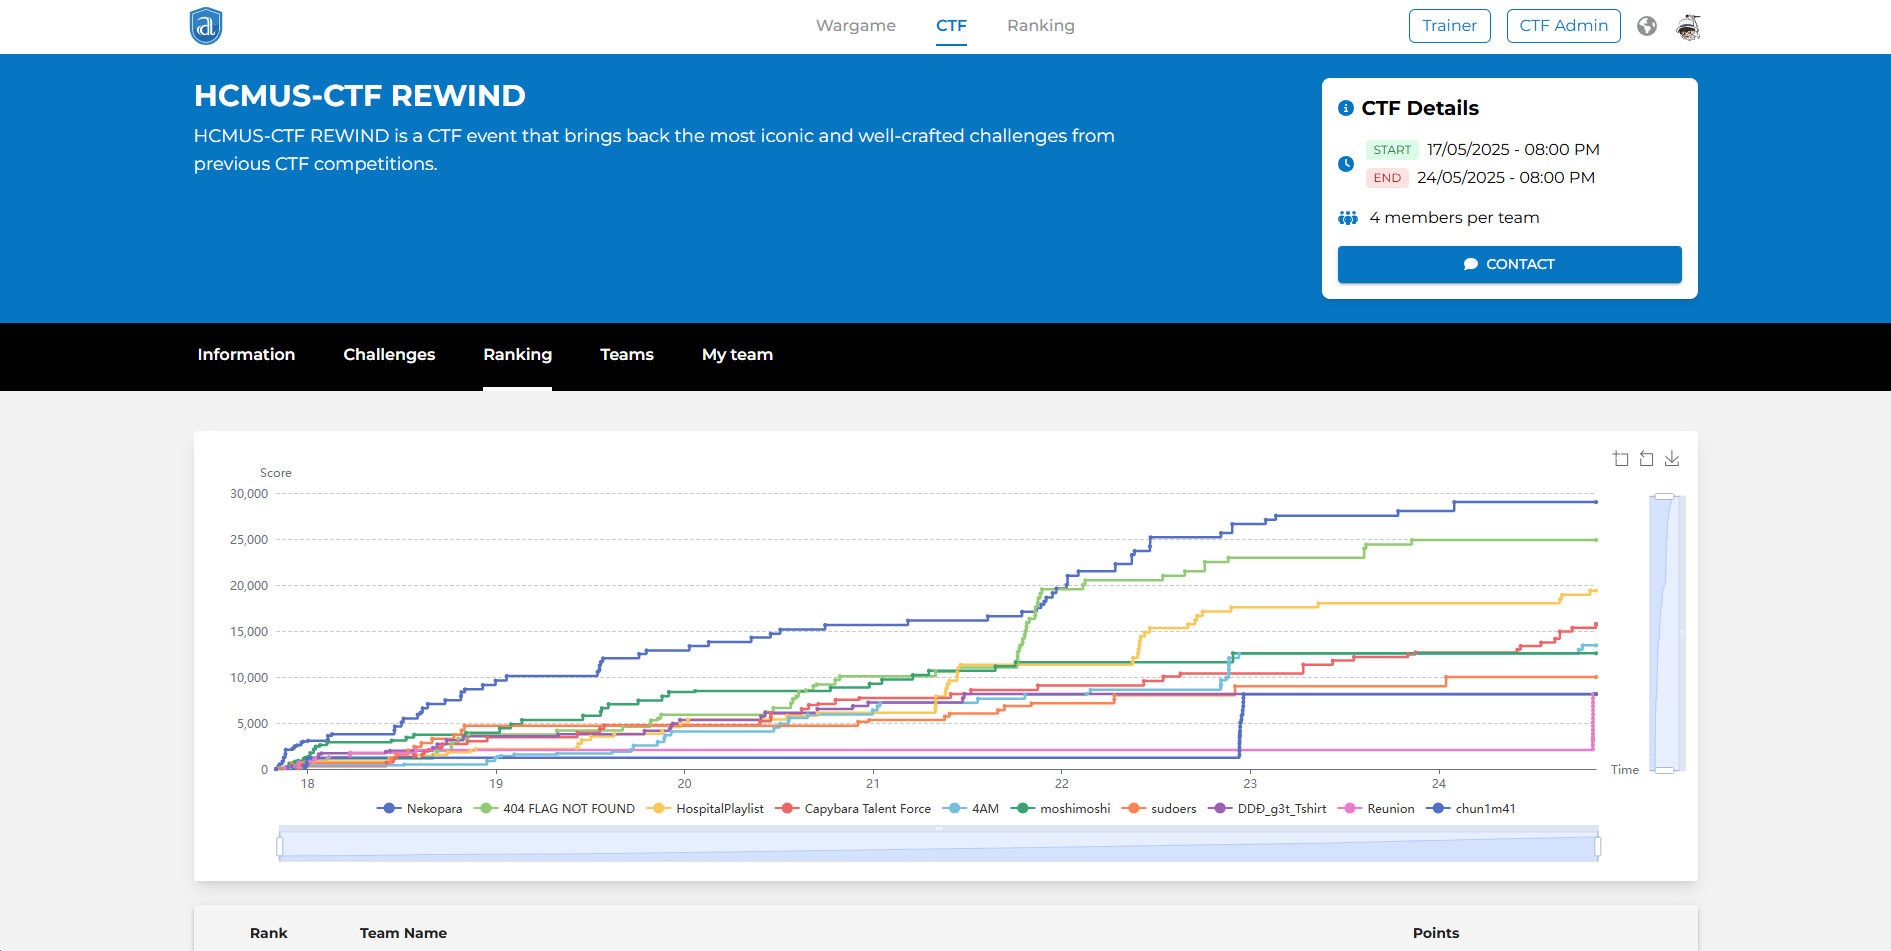Screen dimensions: 1891x951
Task: Click the HCMUS-CTF REWIND title
Action: click(x=360, y=96)
